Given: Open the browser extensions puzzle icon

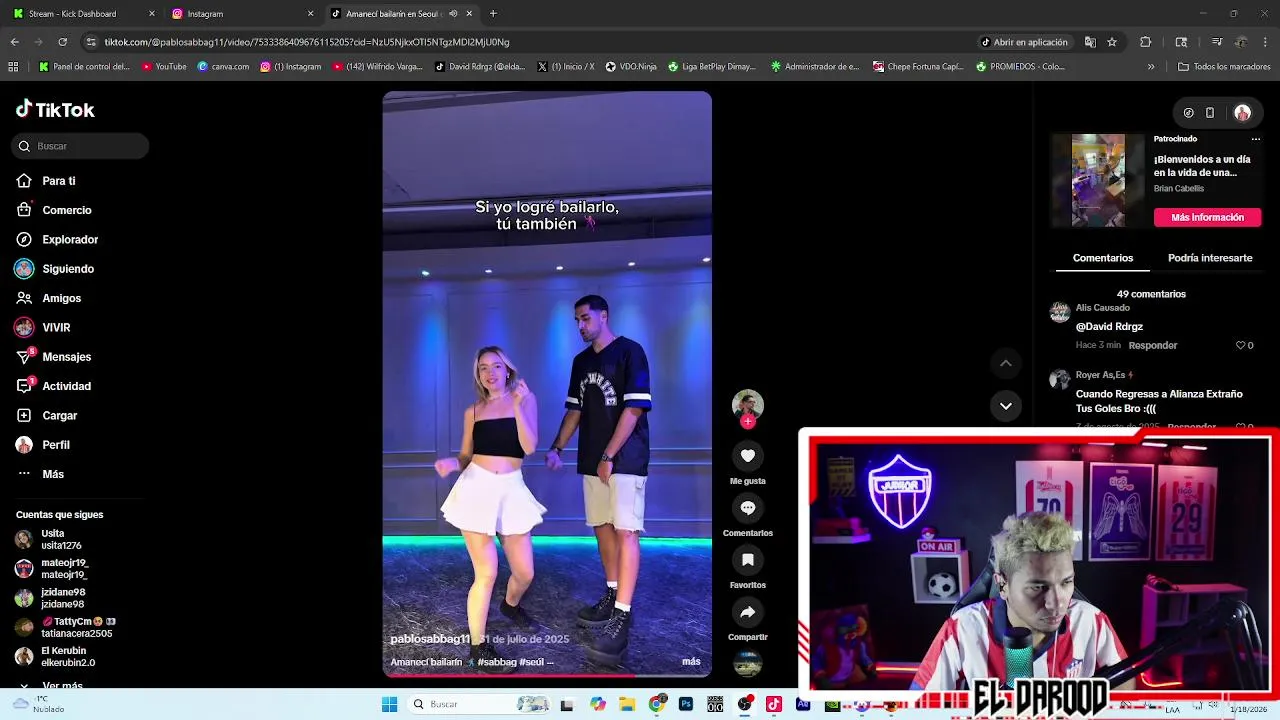Looking at the screenshot, I should 1146,42.
